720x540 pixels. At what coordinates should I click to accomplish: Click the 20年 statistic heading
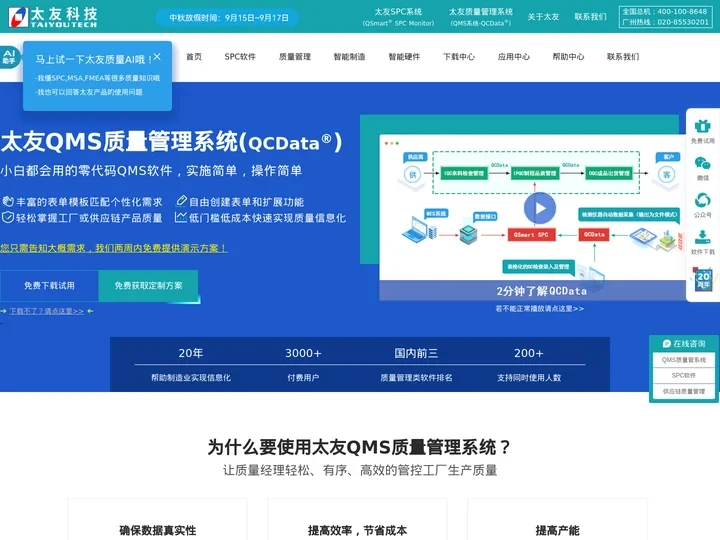click(191, 353)
